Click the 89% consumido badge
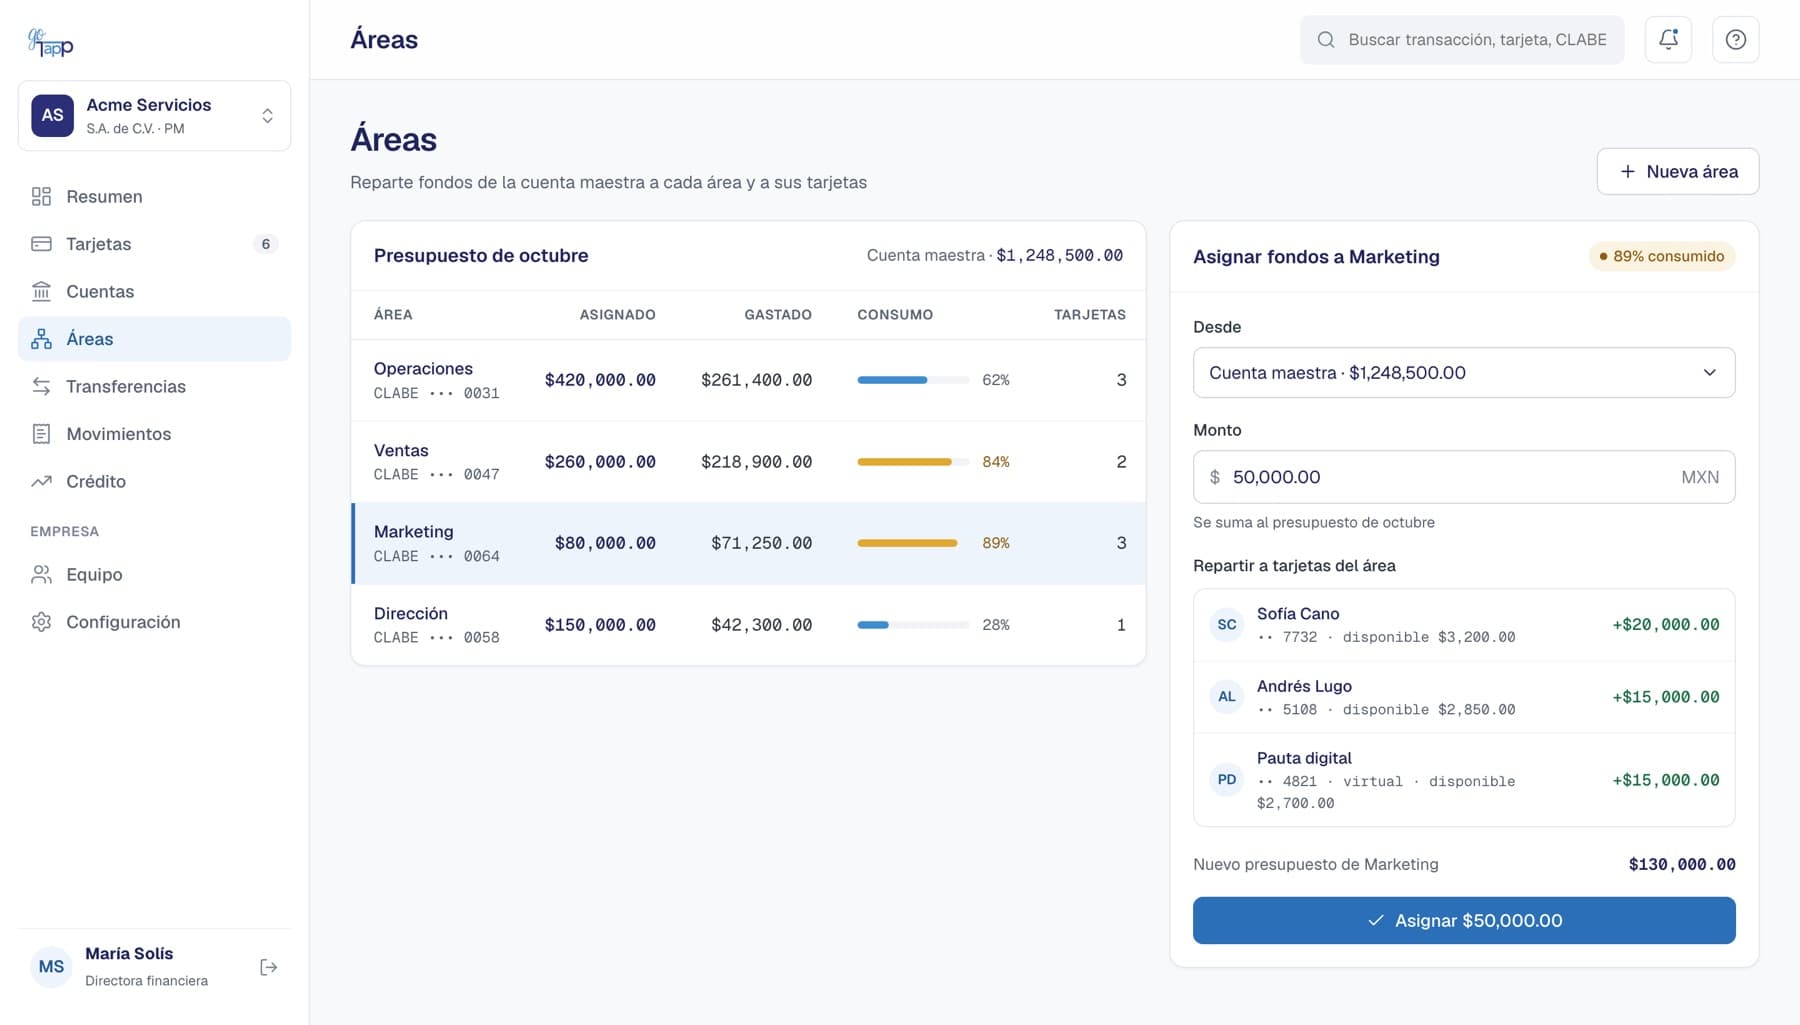The height and width of the screenshot is (1025, 1800). coord(1662,256)
